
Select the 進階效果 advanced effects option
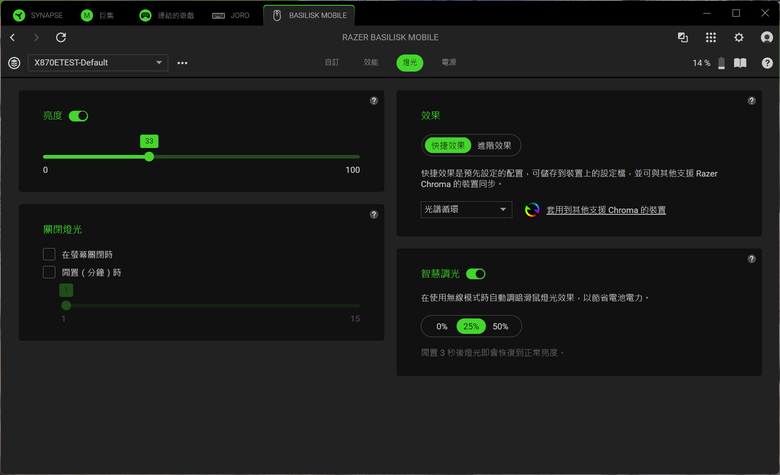(x=494, y=145)
